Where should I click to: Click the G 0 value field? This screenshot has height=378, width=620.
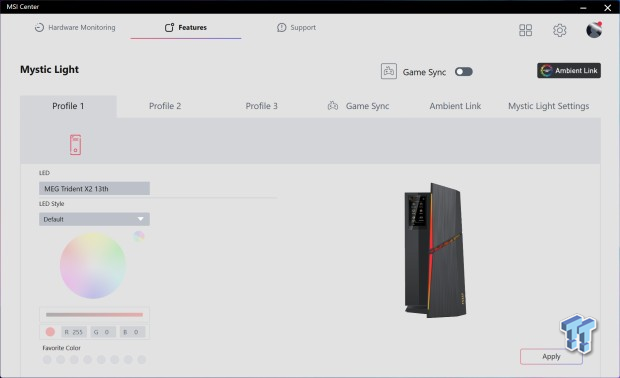click(103, 332)
